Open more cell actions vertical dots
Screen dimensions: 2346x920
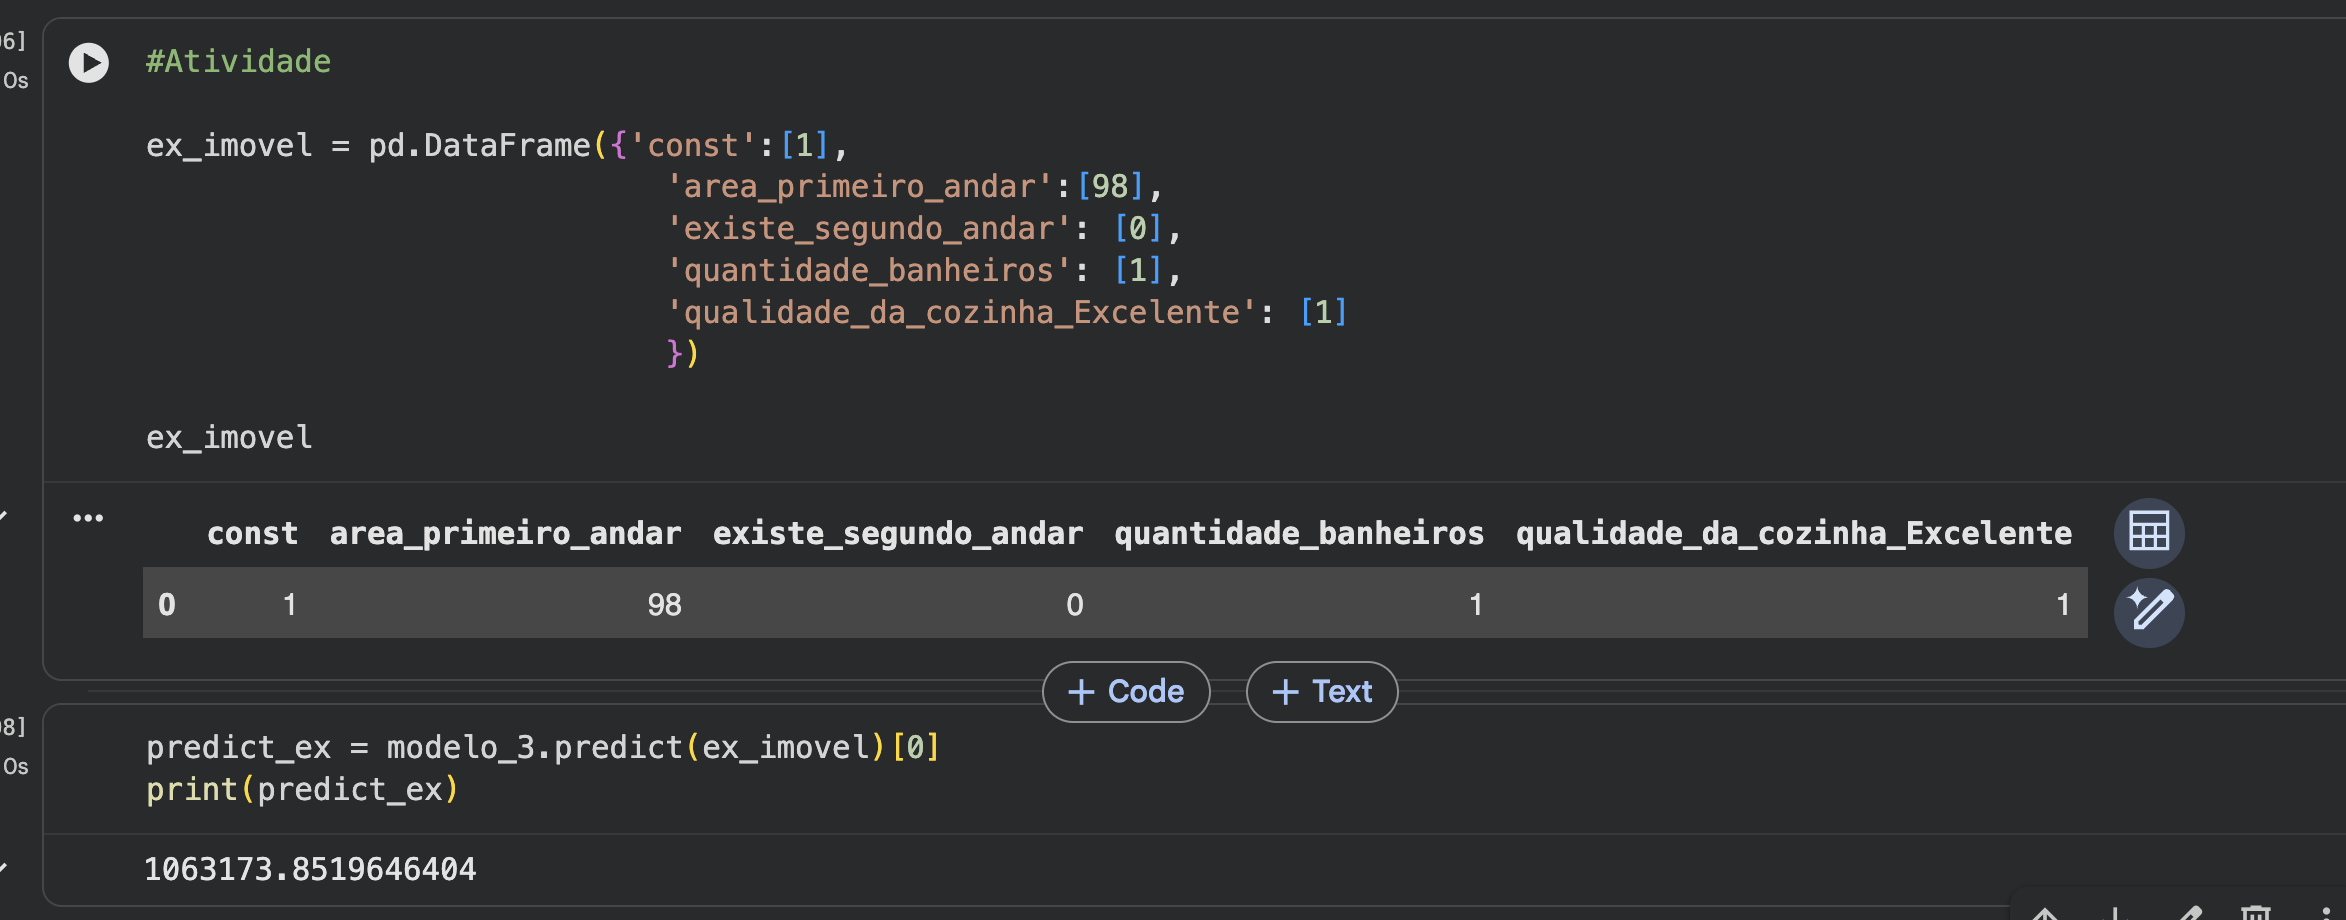click(2326, 913)
